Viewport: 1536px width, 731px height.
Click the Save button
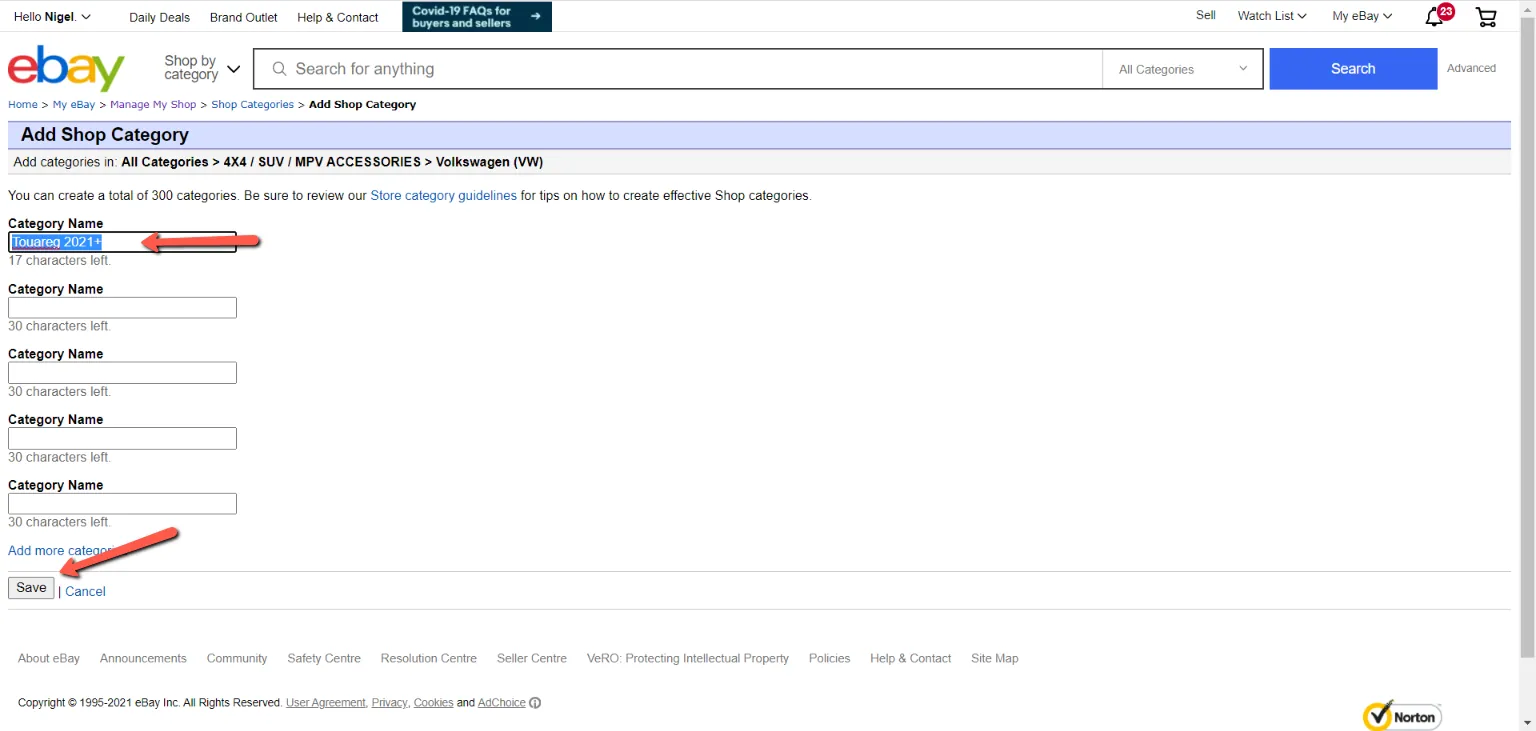pyautogui.click(x=31, y=588)
